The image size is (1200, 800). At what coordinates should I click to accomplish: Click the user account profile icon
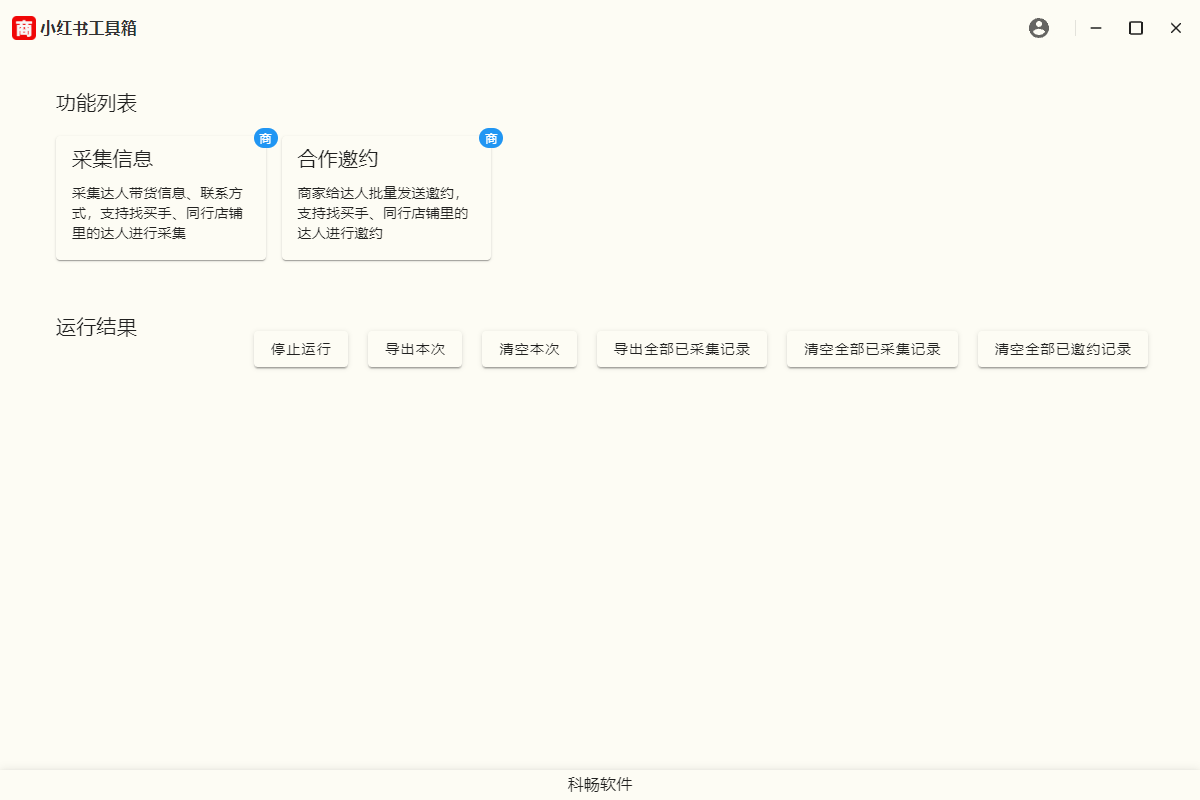1039,28
